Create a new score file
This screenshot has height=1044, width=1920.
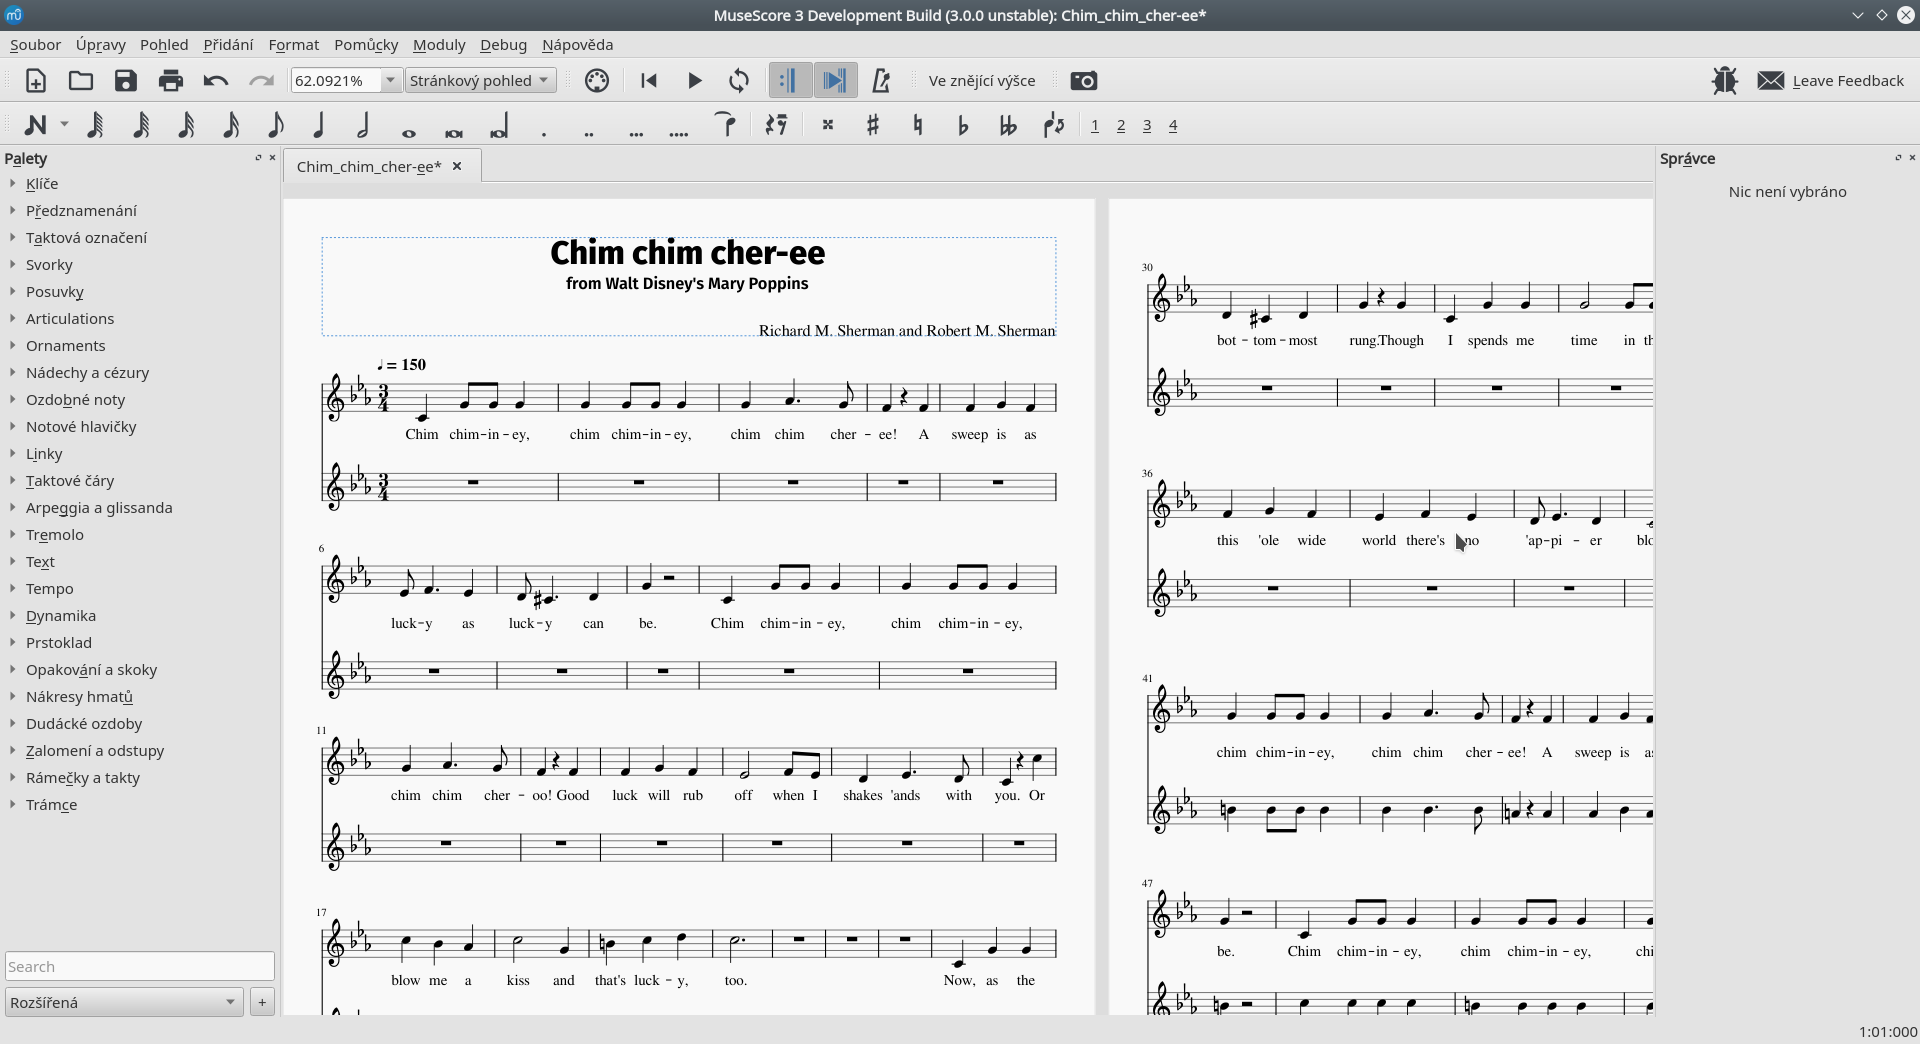point(35,81)
